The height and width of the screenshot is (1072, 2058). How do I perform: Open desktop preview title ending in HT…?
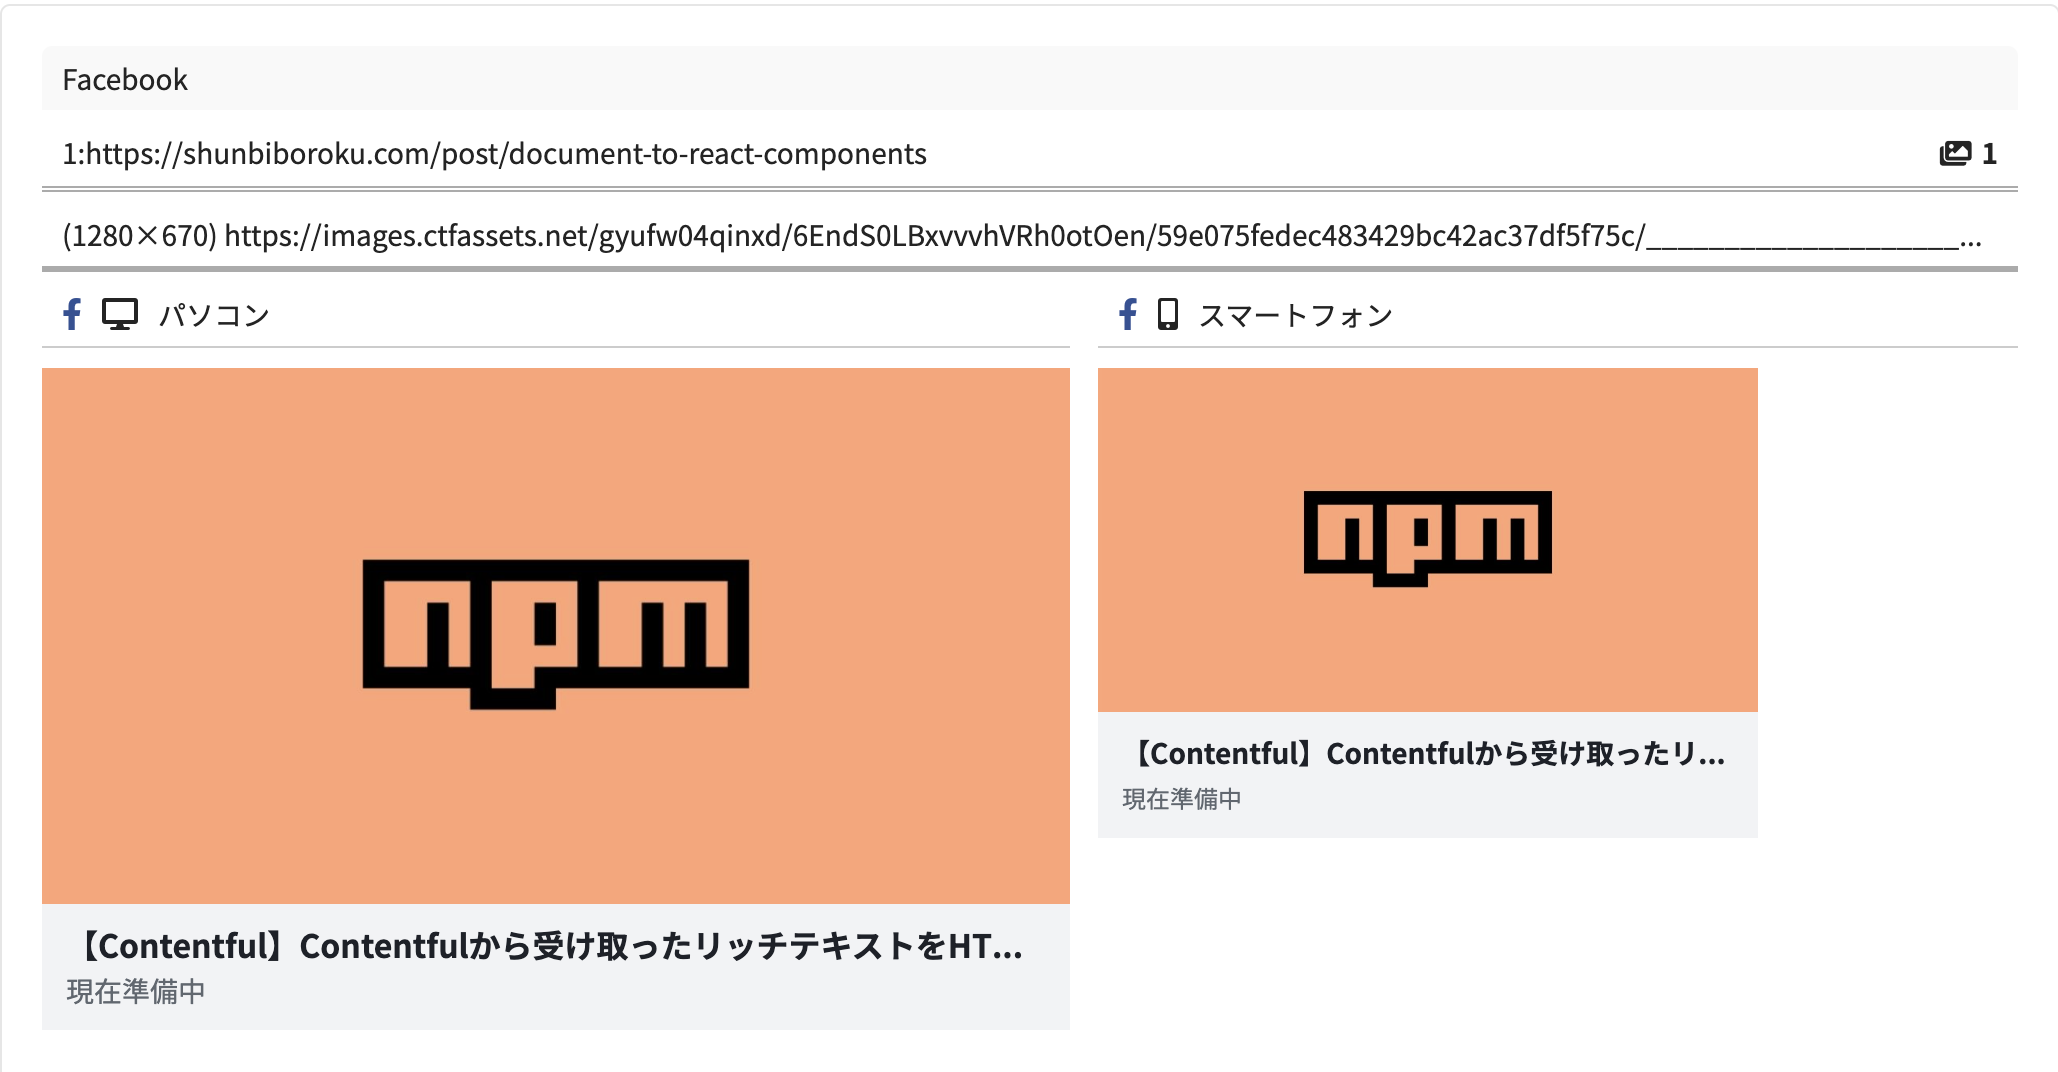point(550,946)
